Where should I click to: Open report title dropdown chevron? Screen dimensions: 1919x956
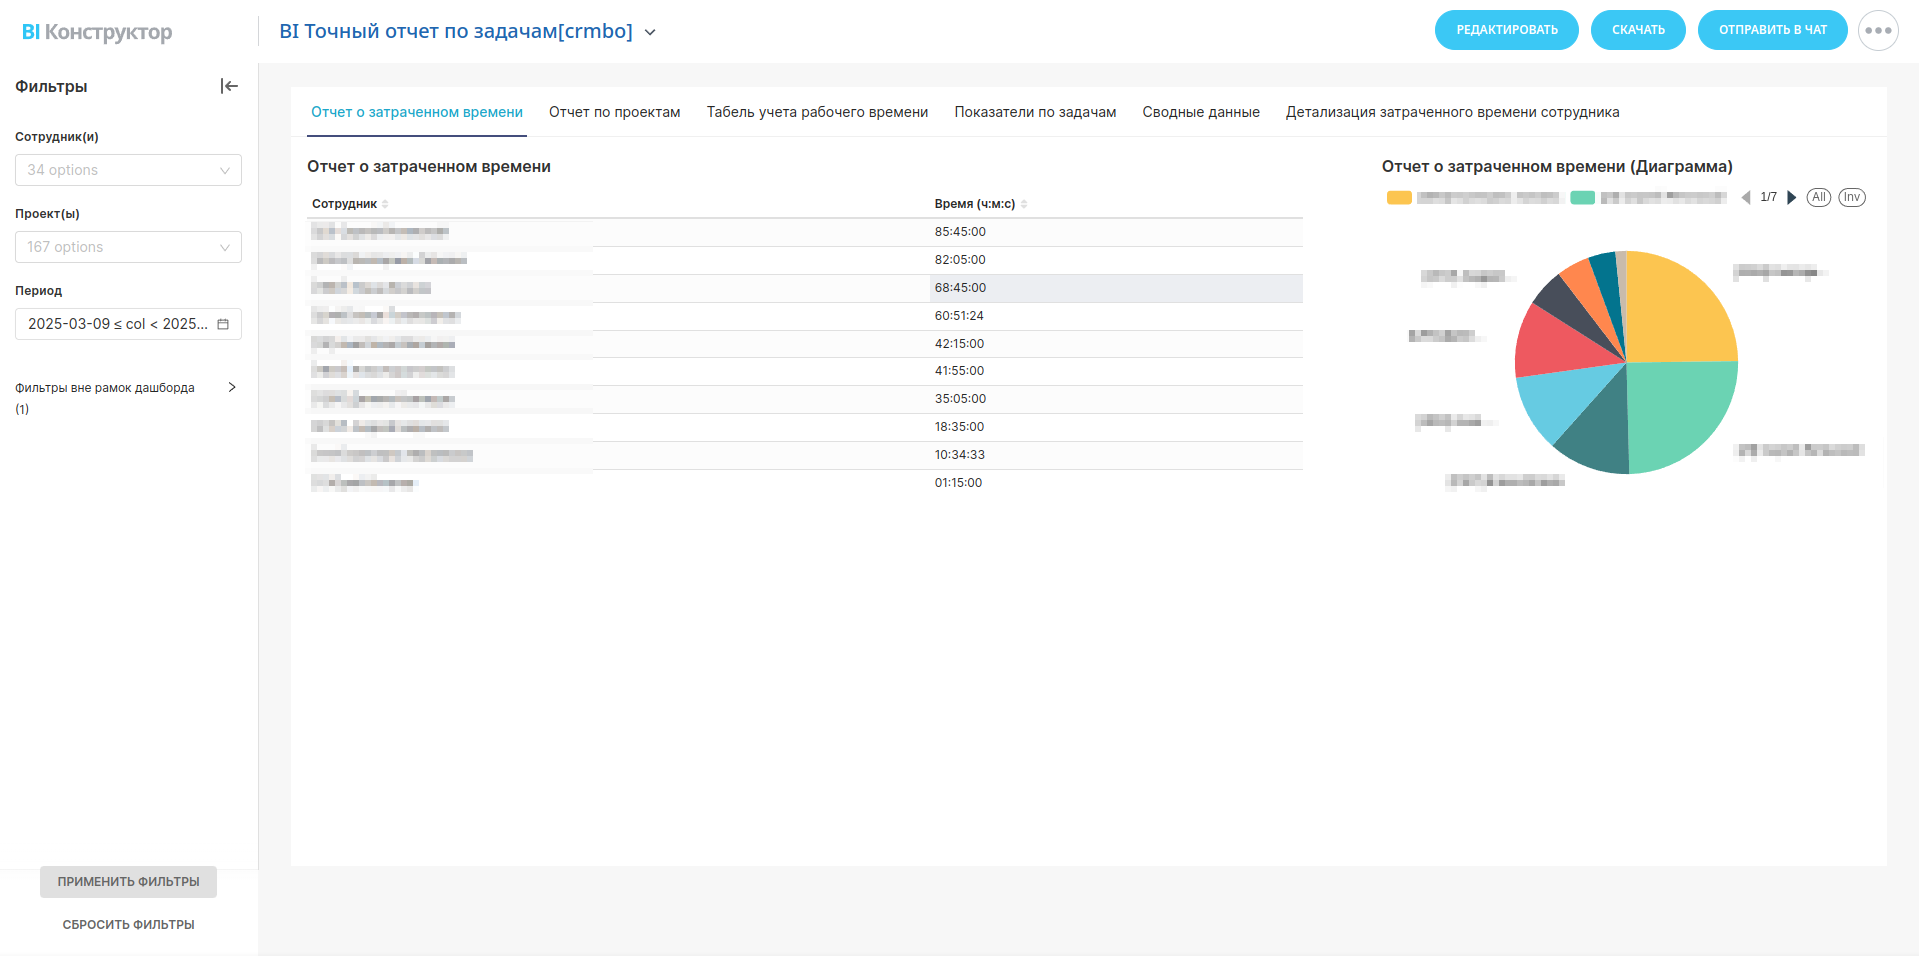[x=650, y=32]
